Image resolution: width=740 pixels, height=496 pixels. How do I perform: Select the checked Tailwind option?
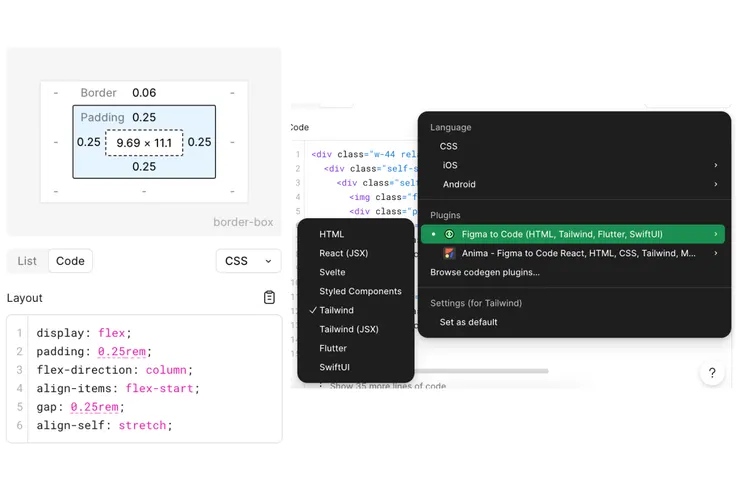[336, 310]
